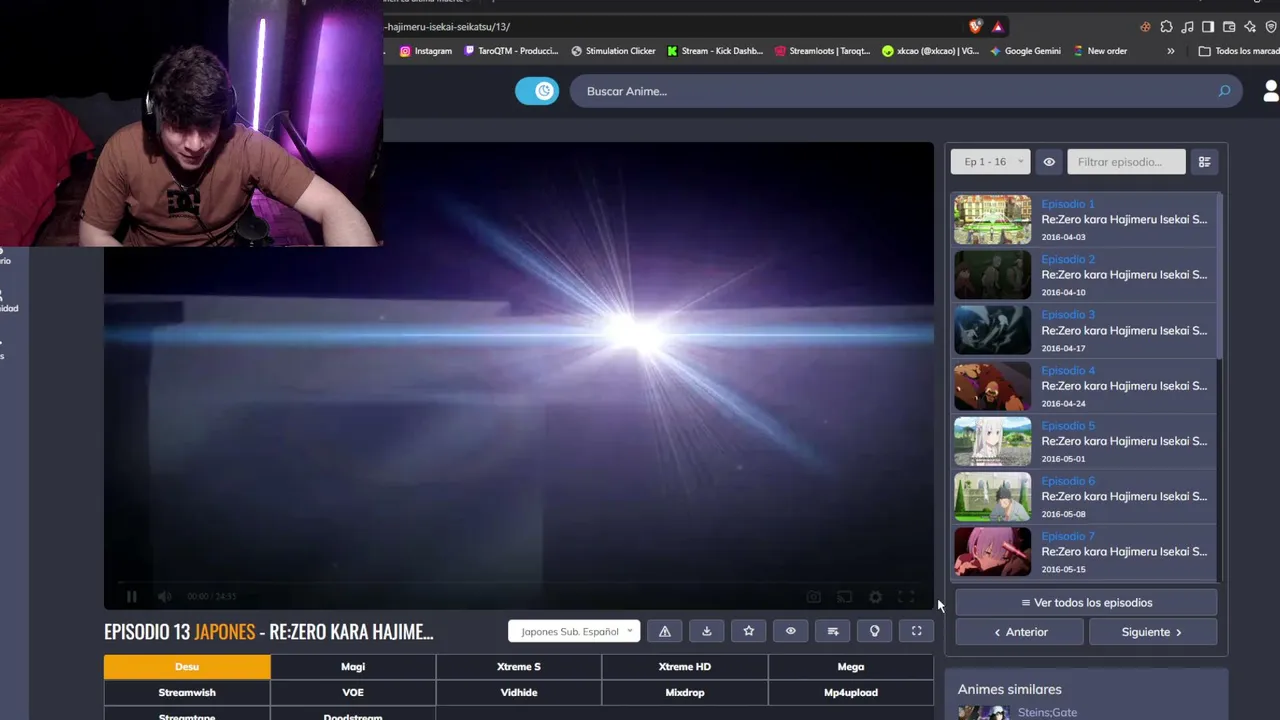Expand the hidden bookmarks chevron
This screenshot has height=720, width=1280.
point(1171,51)
